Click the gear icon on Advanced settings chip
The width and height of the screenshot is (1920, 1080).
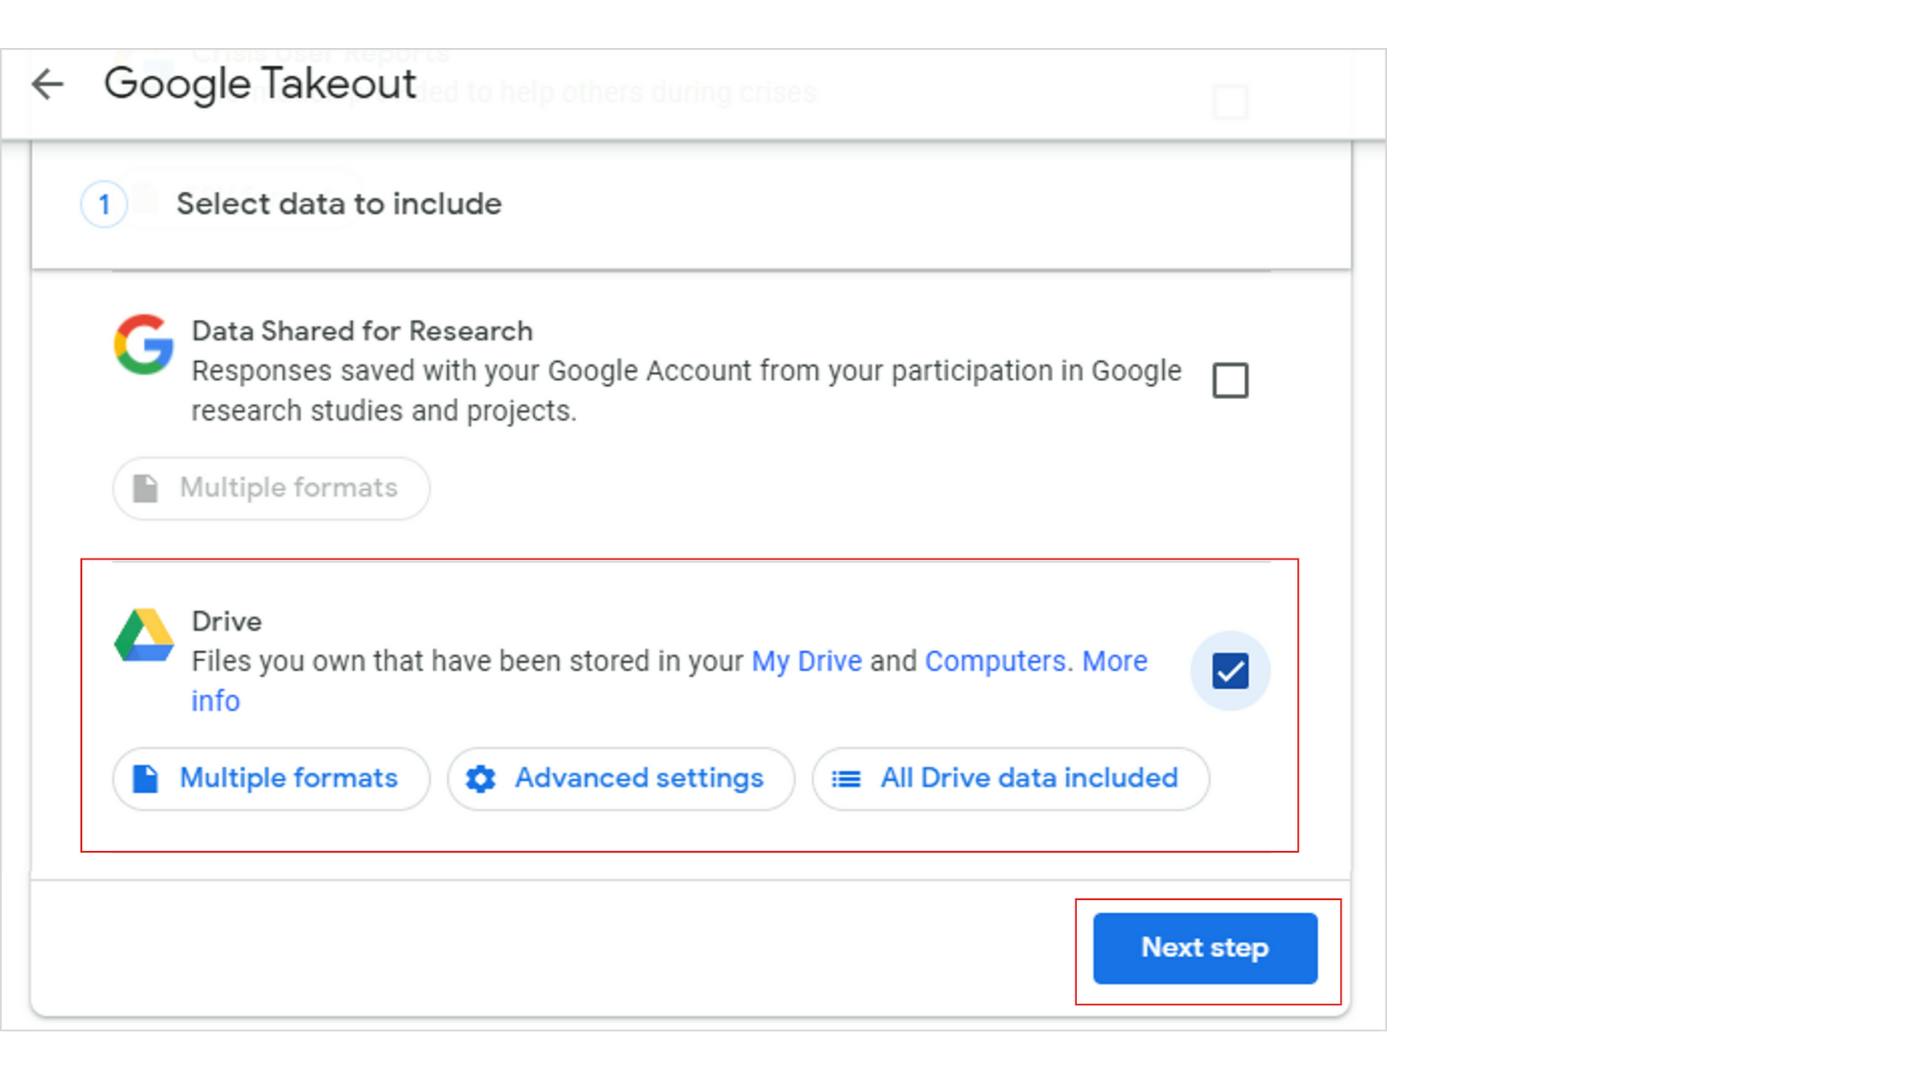(x=482, y=778)
